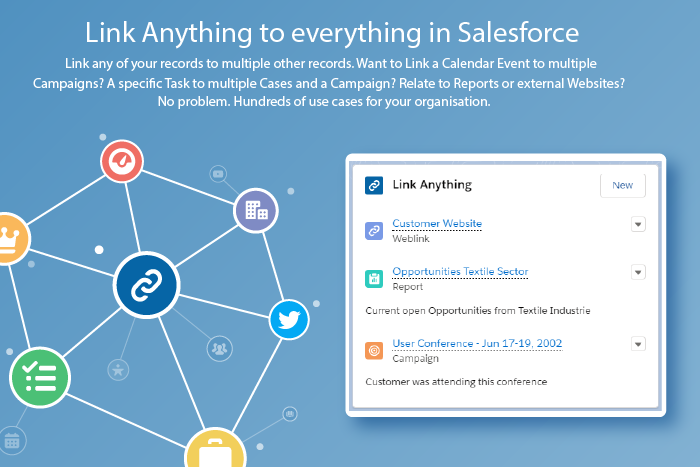700x467 pixels.
Task: Select the orange crown icon
Action: click(x=8, y=238)
